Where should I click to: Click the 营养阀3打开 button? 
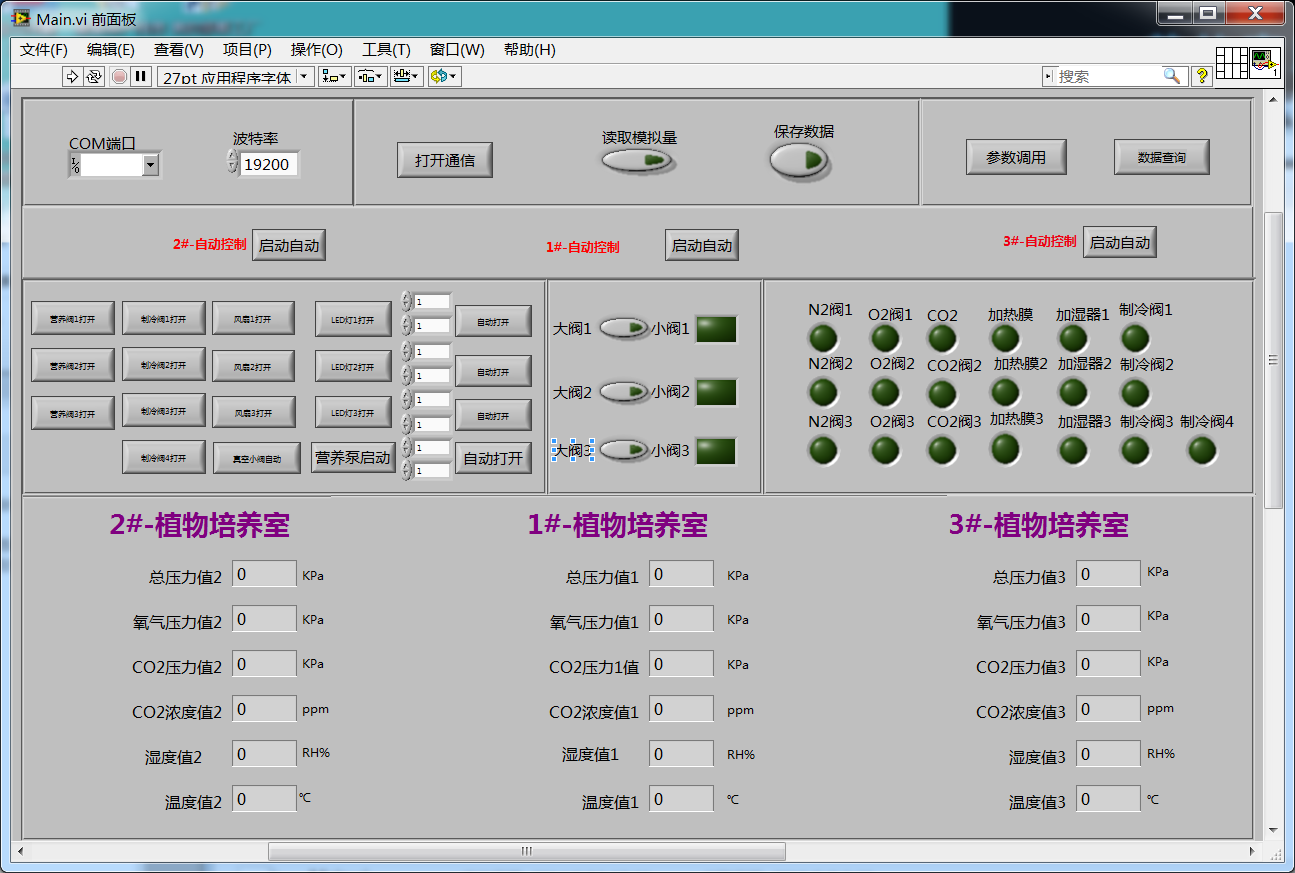(72, 413)
